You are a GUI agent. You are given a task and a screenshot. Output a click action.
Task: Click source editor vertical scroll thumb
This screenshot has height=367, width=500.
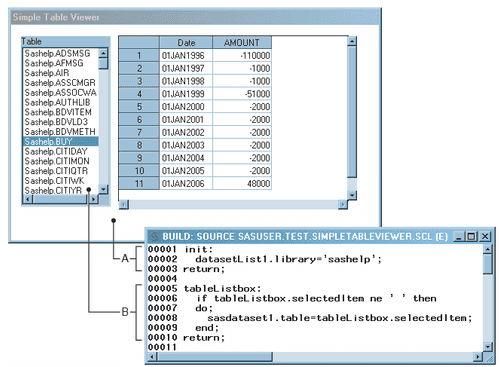click(x=488, y=264)
